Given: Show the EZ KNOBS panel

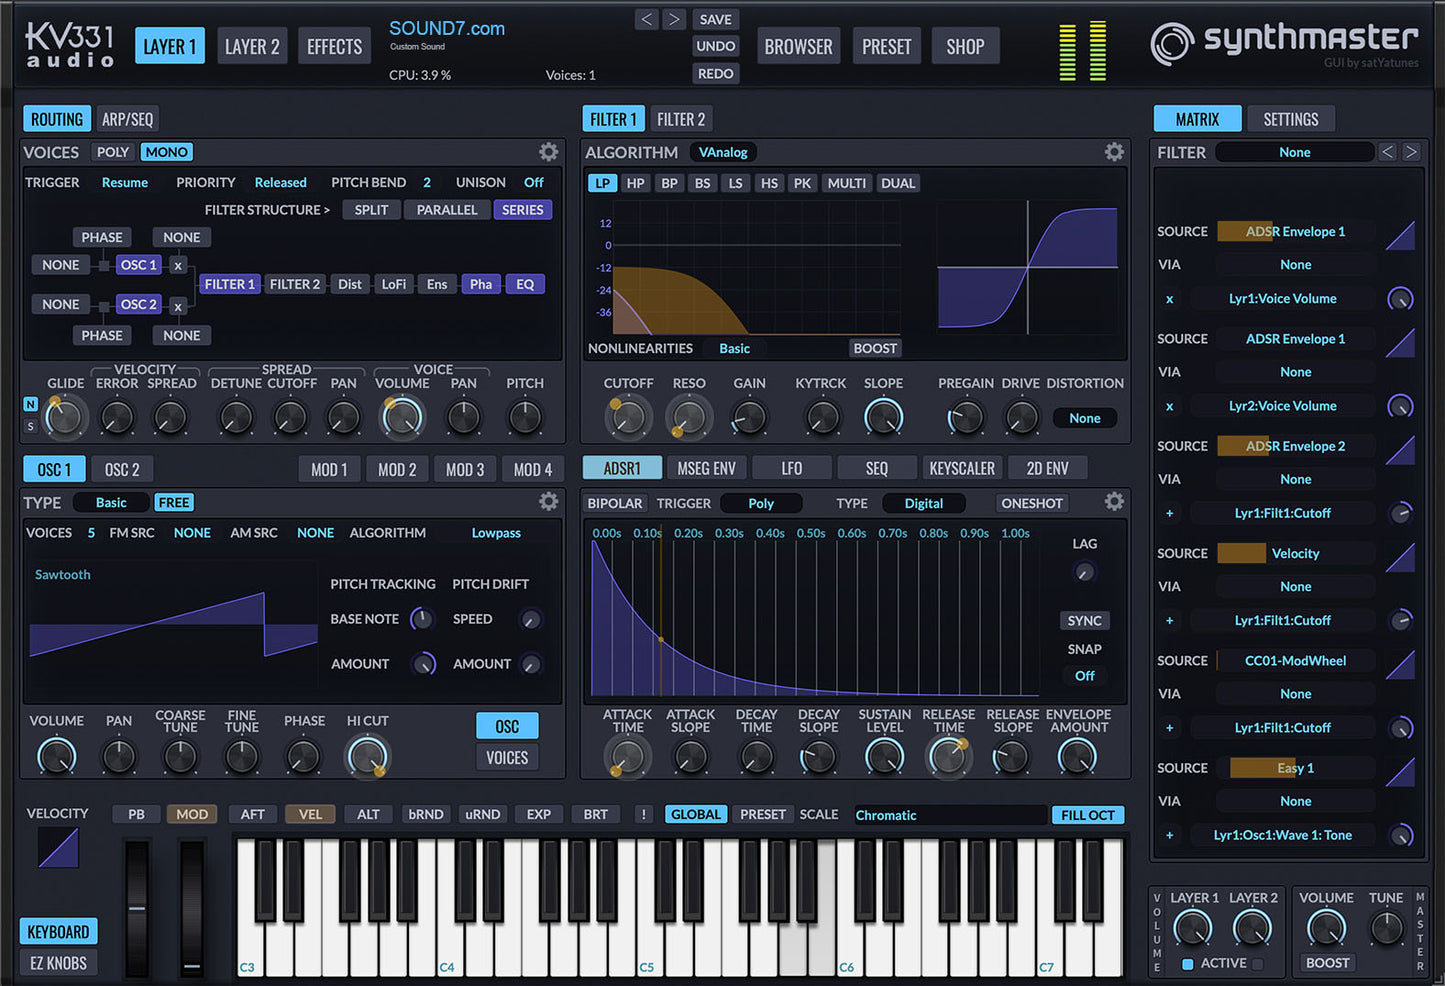Looking at the screenshot, I should click(x=58, y=963).
